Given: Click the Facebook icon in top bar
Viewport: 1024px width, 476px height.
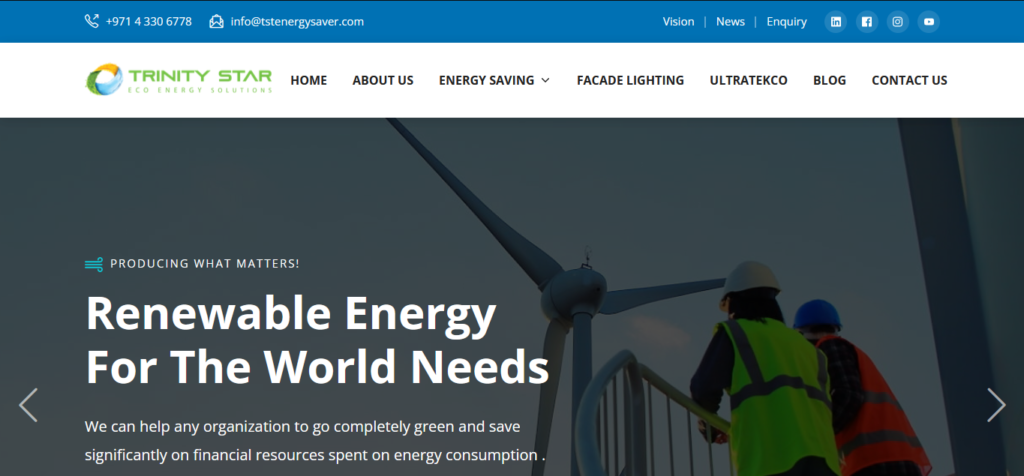Looking at the screenshot, I should (x=867, y=22).
